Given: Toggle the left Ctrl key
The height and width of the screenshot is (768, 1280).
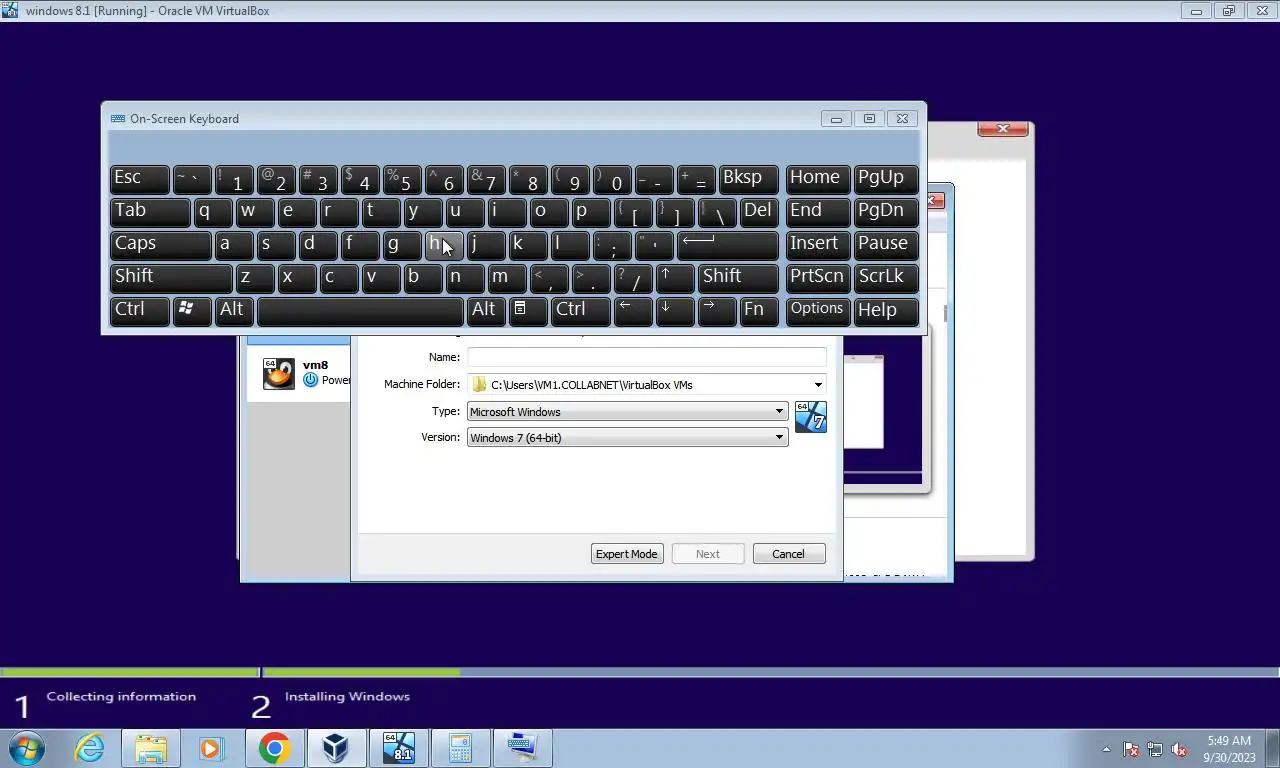Looking at the screenshot, I should 139,311.
